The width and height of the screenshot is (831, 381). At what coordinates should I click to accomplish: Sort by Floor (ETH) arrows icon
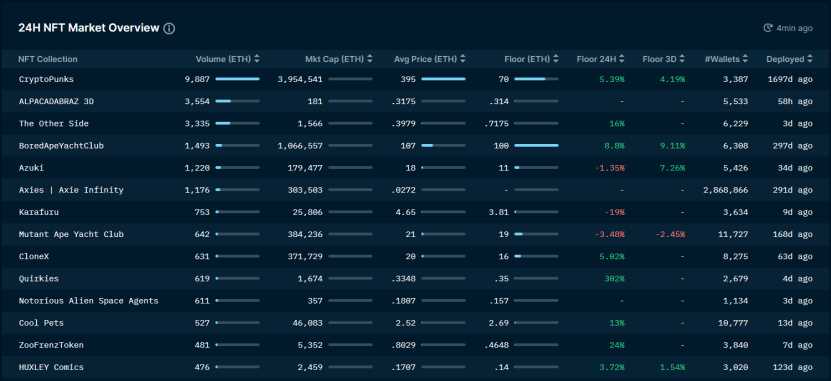(x=555, y=59)
